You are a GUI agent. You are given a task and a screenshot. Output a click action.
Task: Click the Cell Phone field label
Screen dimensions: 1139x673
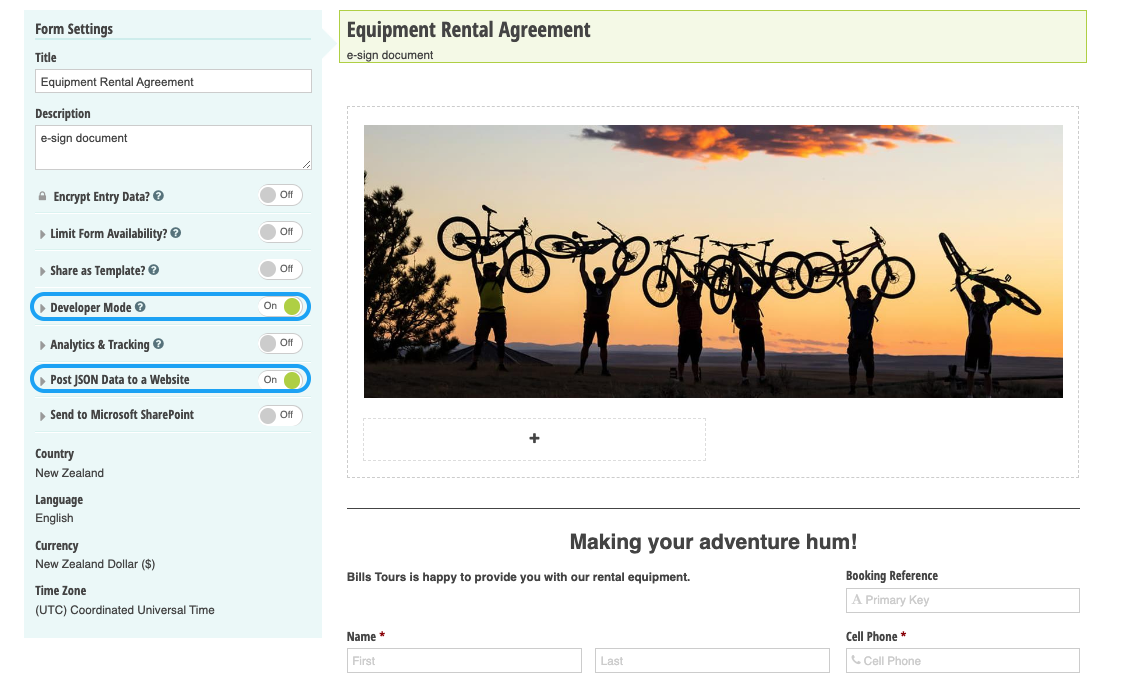872,637
